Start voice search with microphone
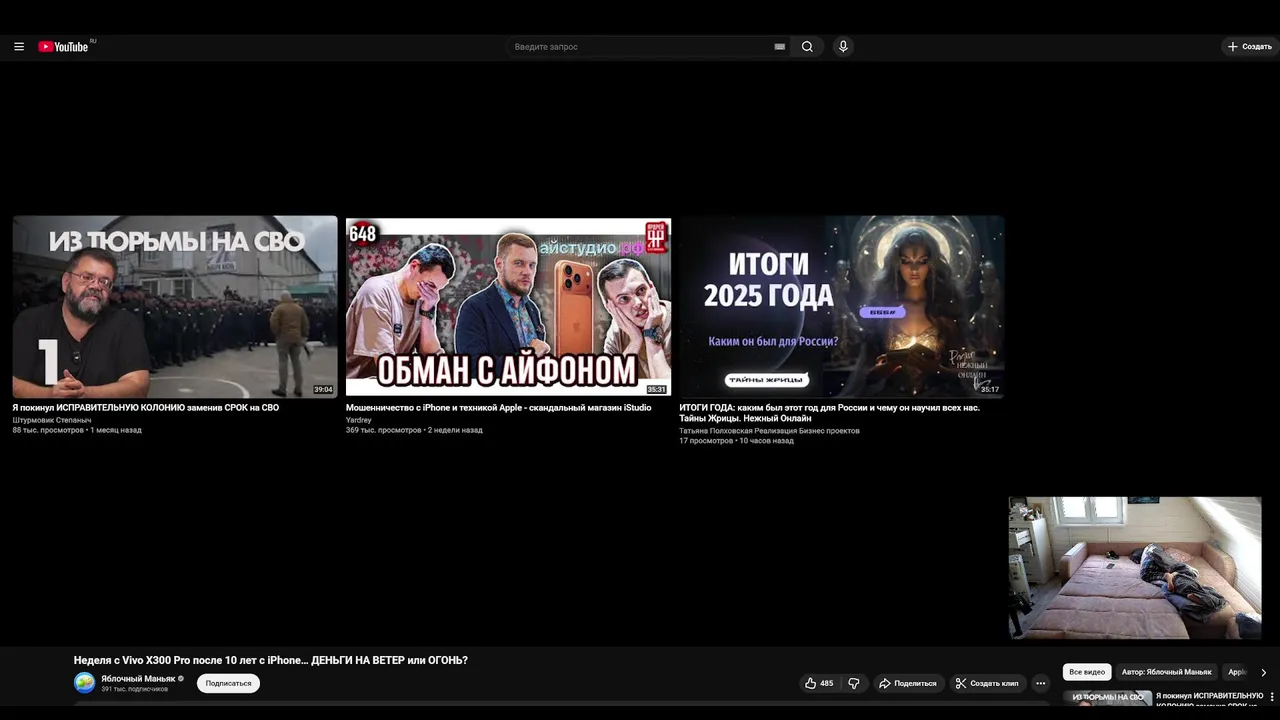The height and width of the screenshot is (720, 1280). (843, 47)
